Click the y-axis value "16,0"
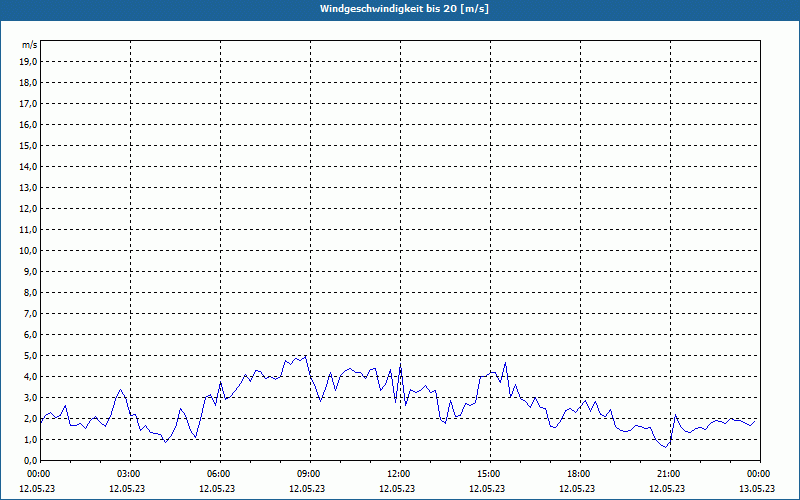The height and width of the screenshot is (500, 800). (x=28, y=124)
